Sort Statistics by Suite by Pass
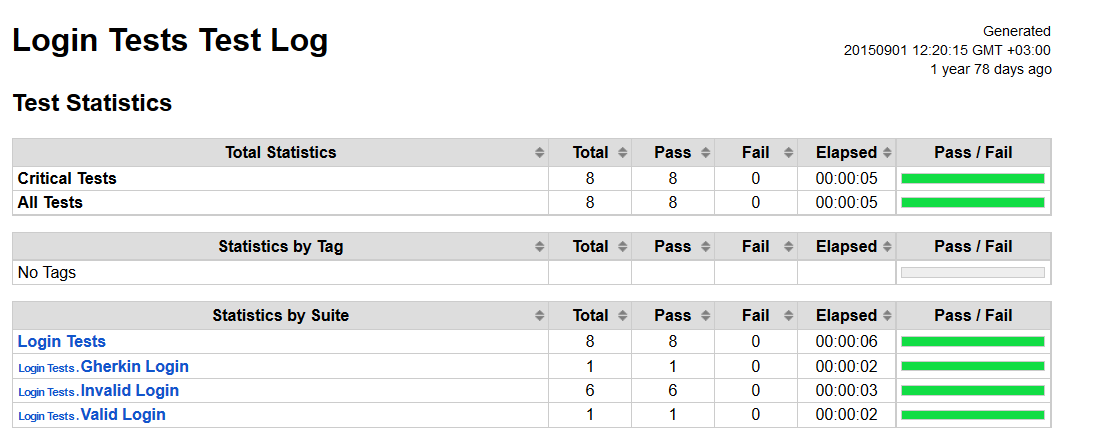This screenshot has height=438, width=1106. click(x=705, y=315)
